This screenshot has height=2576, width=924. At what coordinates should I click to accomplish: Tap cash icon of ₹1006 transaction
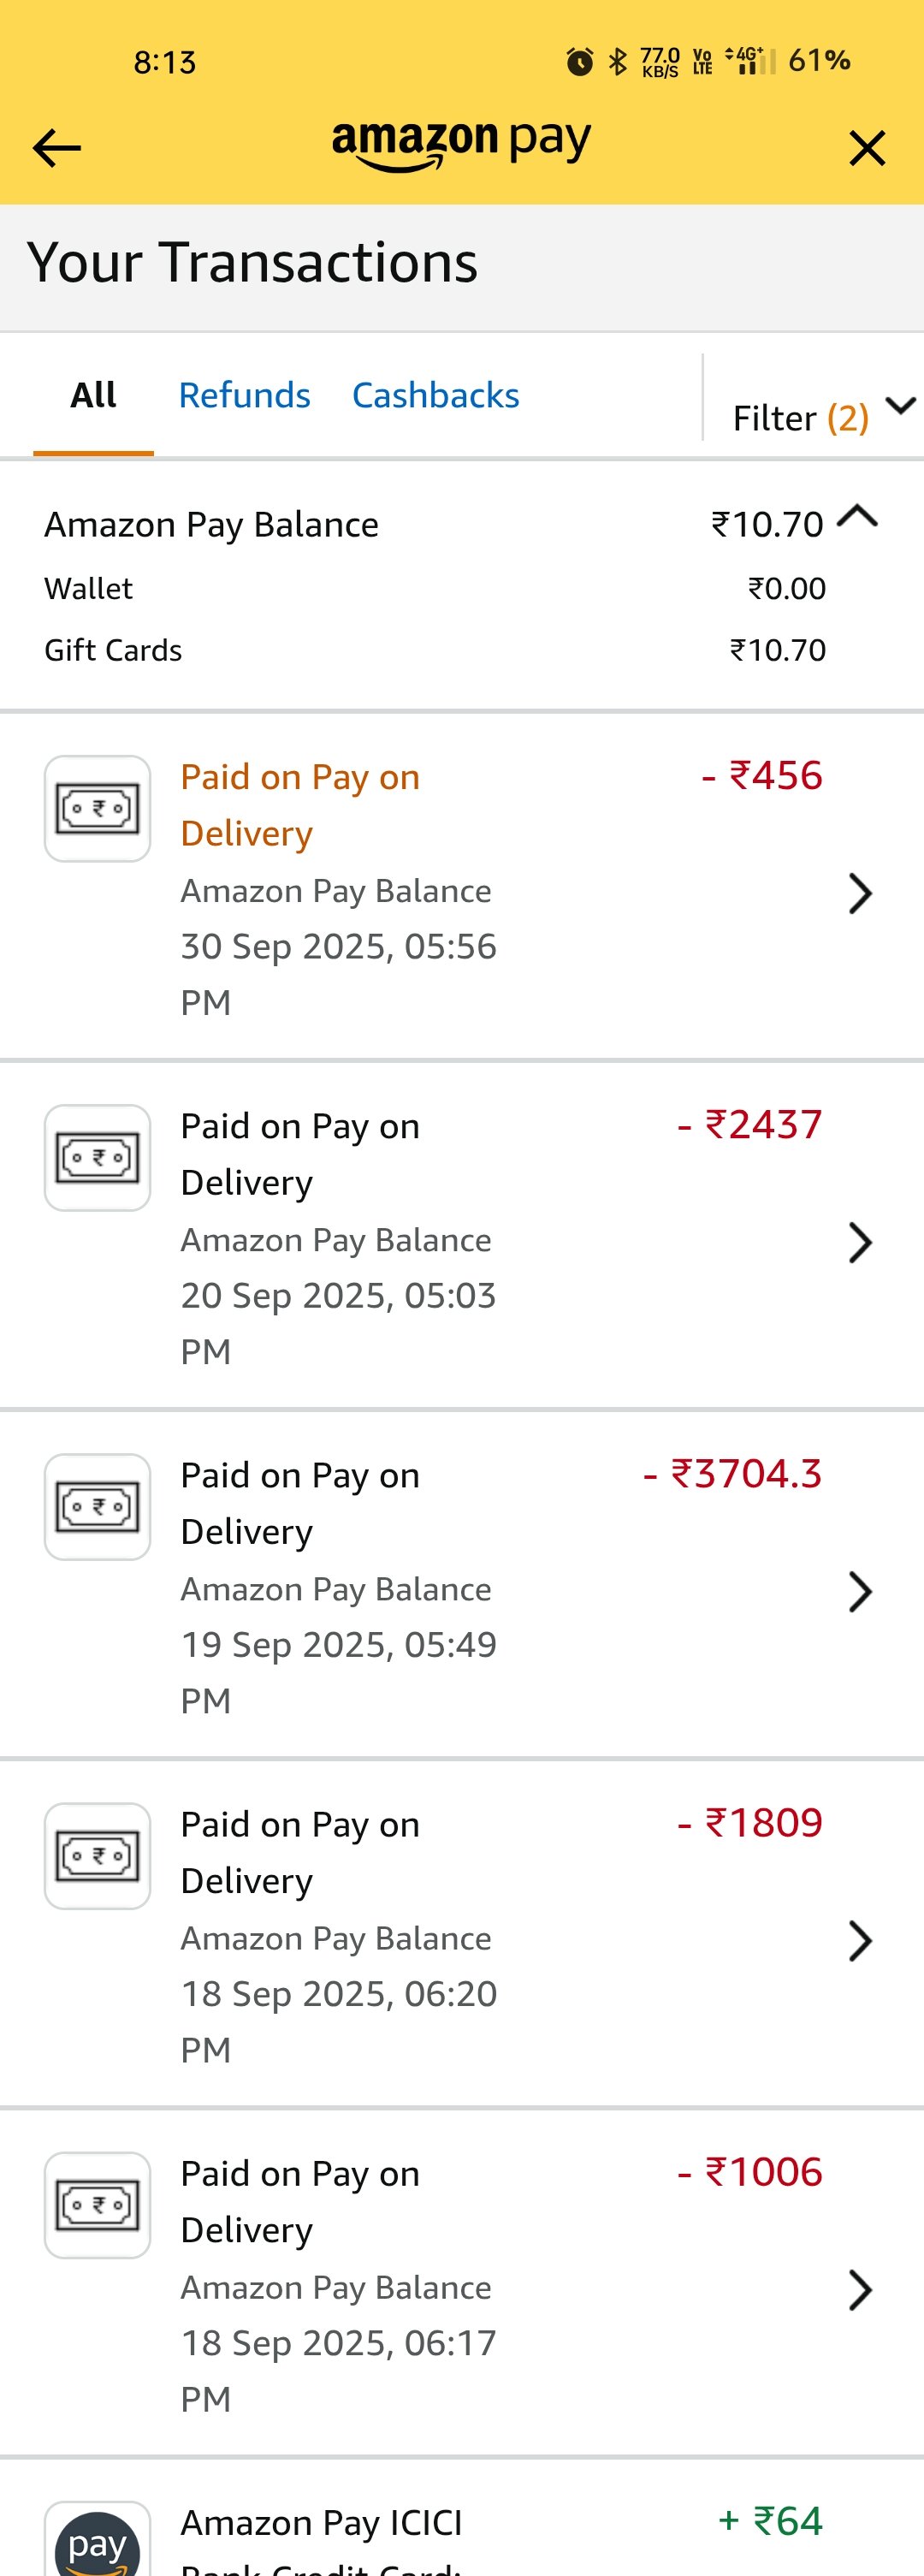(97, 2204)
